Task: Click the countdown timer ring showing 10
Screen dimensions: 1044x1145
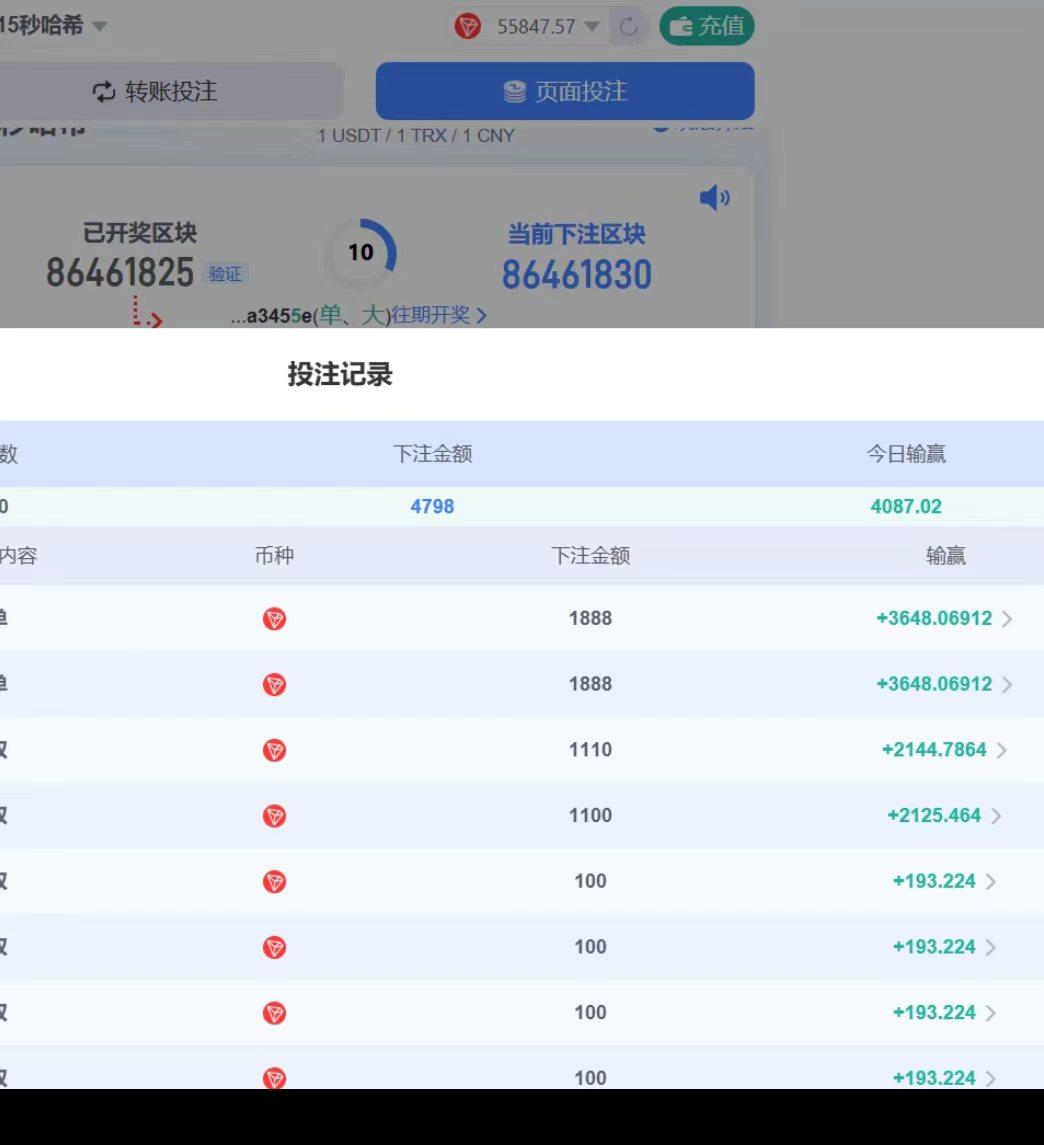Action: click(x=361, y=253)
